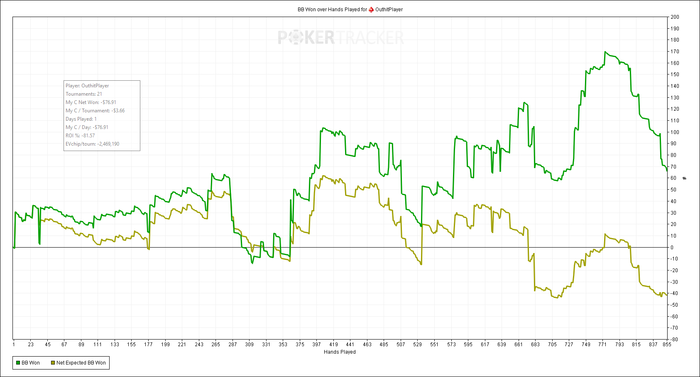Click y-axis value -80
700x377 pixels.
pyautogui.click(x=675, y=339)
